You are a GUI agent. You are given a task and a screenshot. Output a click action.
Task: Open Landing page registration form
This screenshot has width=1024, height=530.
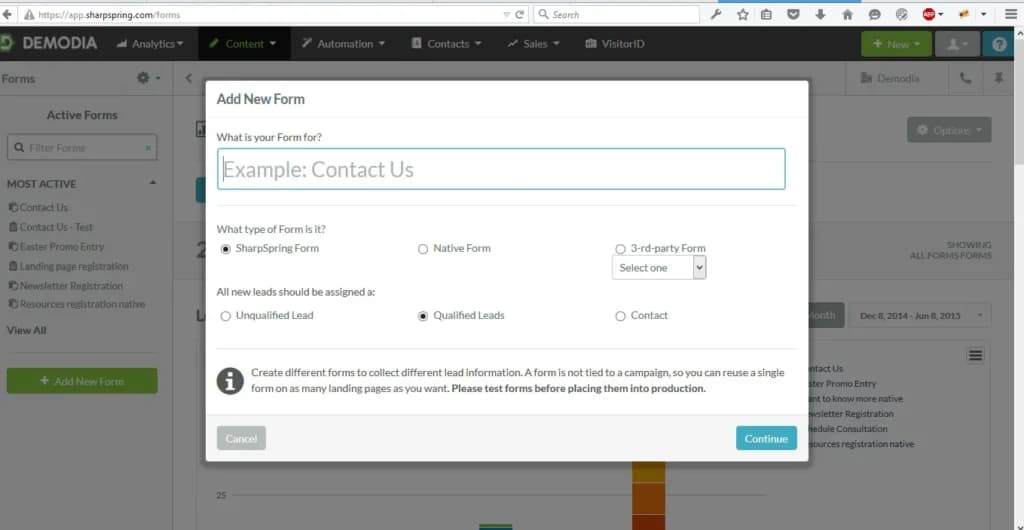pyautogui.click(x=74, y=266)
